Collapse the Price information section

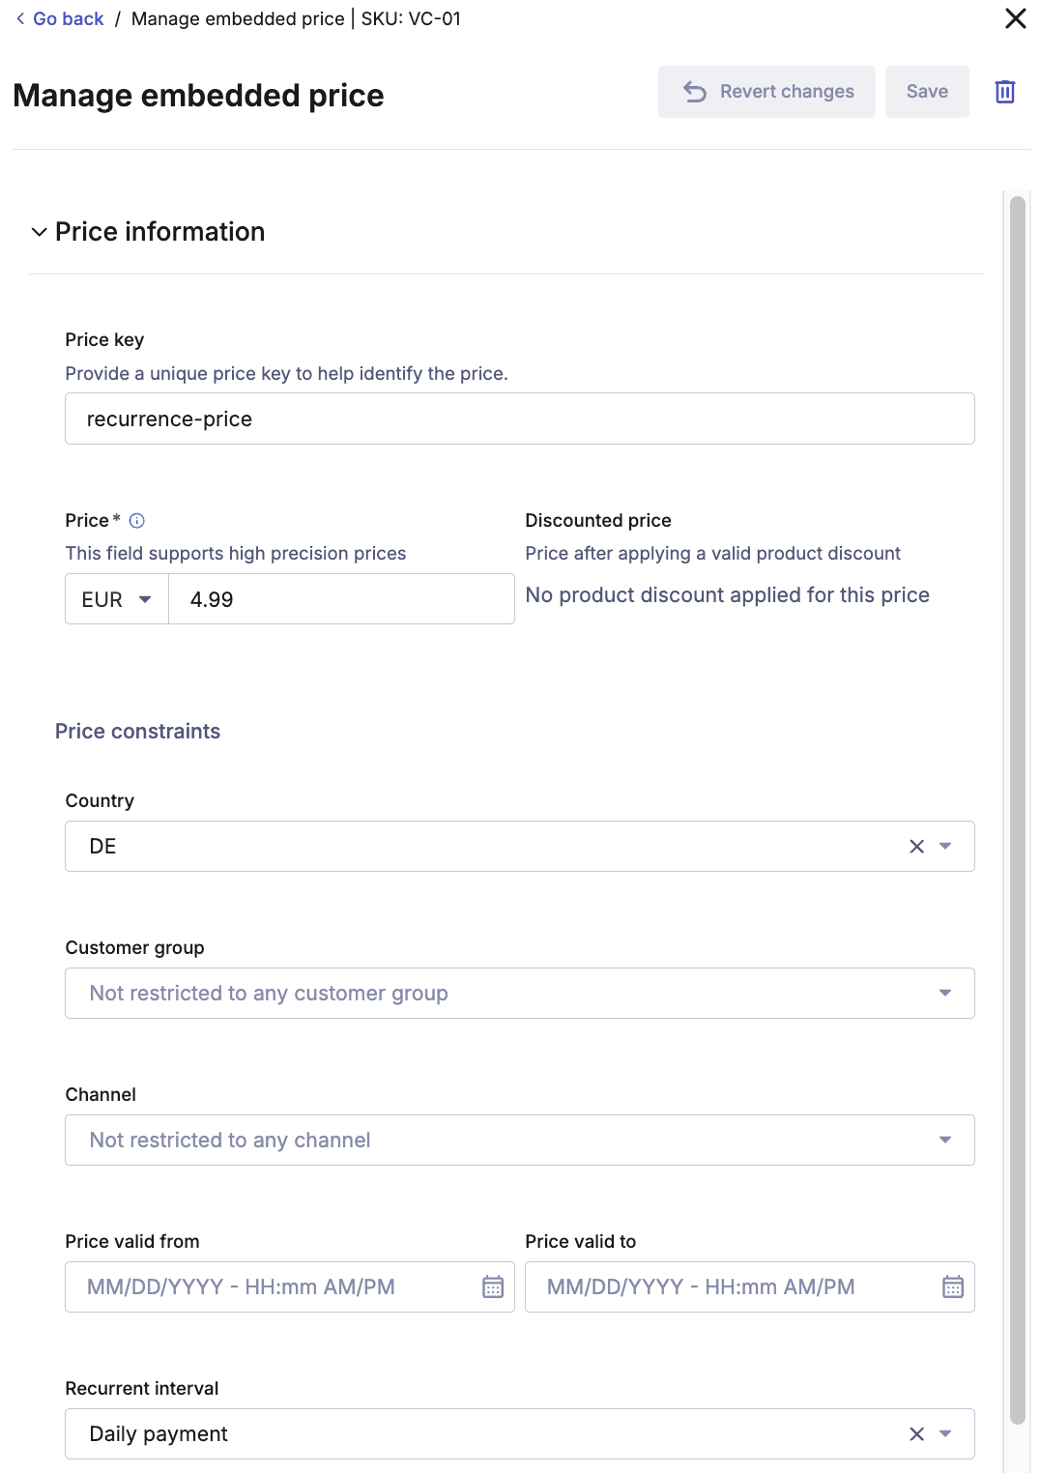[x=38, y=231]
